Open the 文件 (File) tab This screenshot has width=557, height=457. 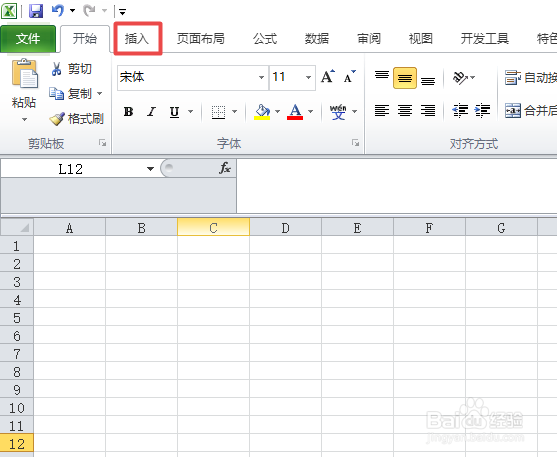(x=28, y=38)
